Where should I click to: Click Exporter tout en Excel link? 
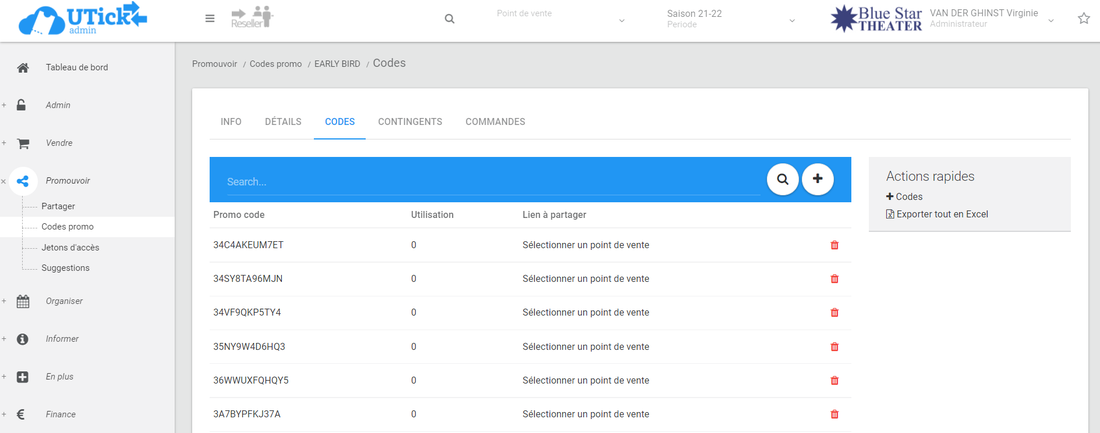pos(942,214)
